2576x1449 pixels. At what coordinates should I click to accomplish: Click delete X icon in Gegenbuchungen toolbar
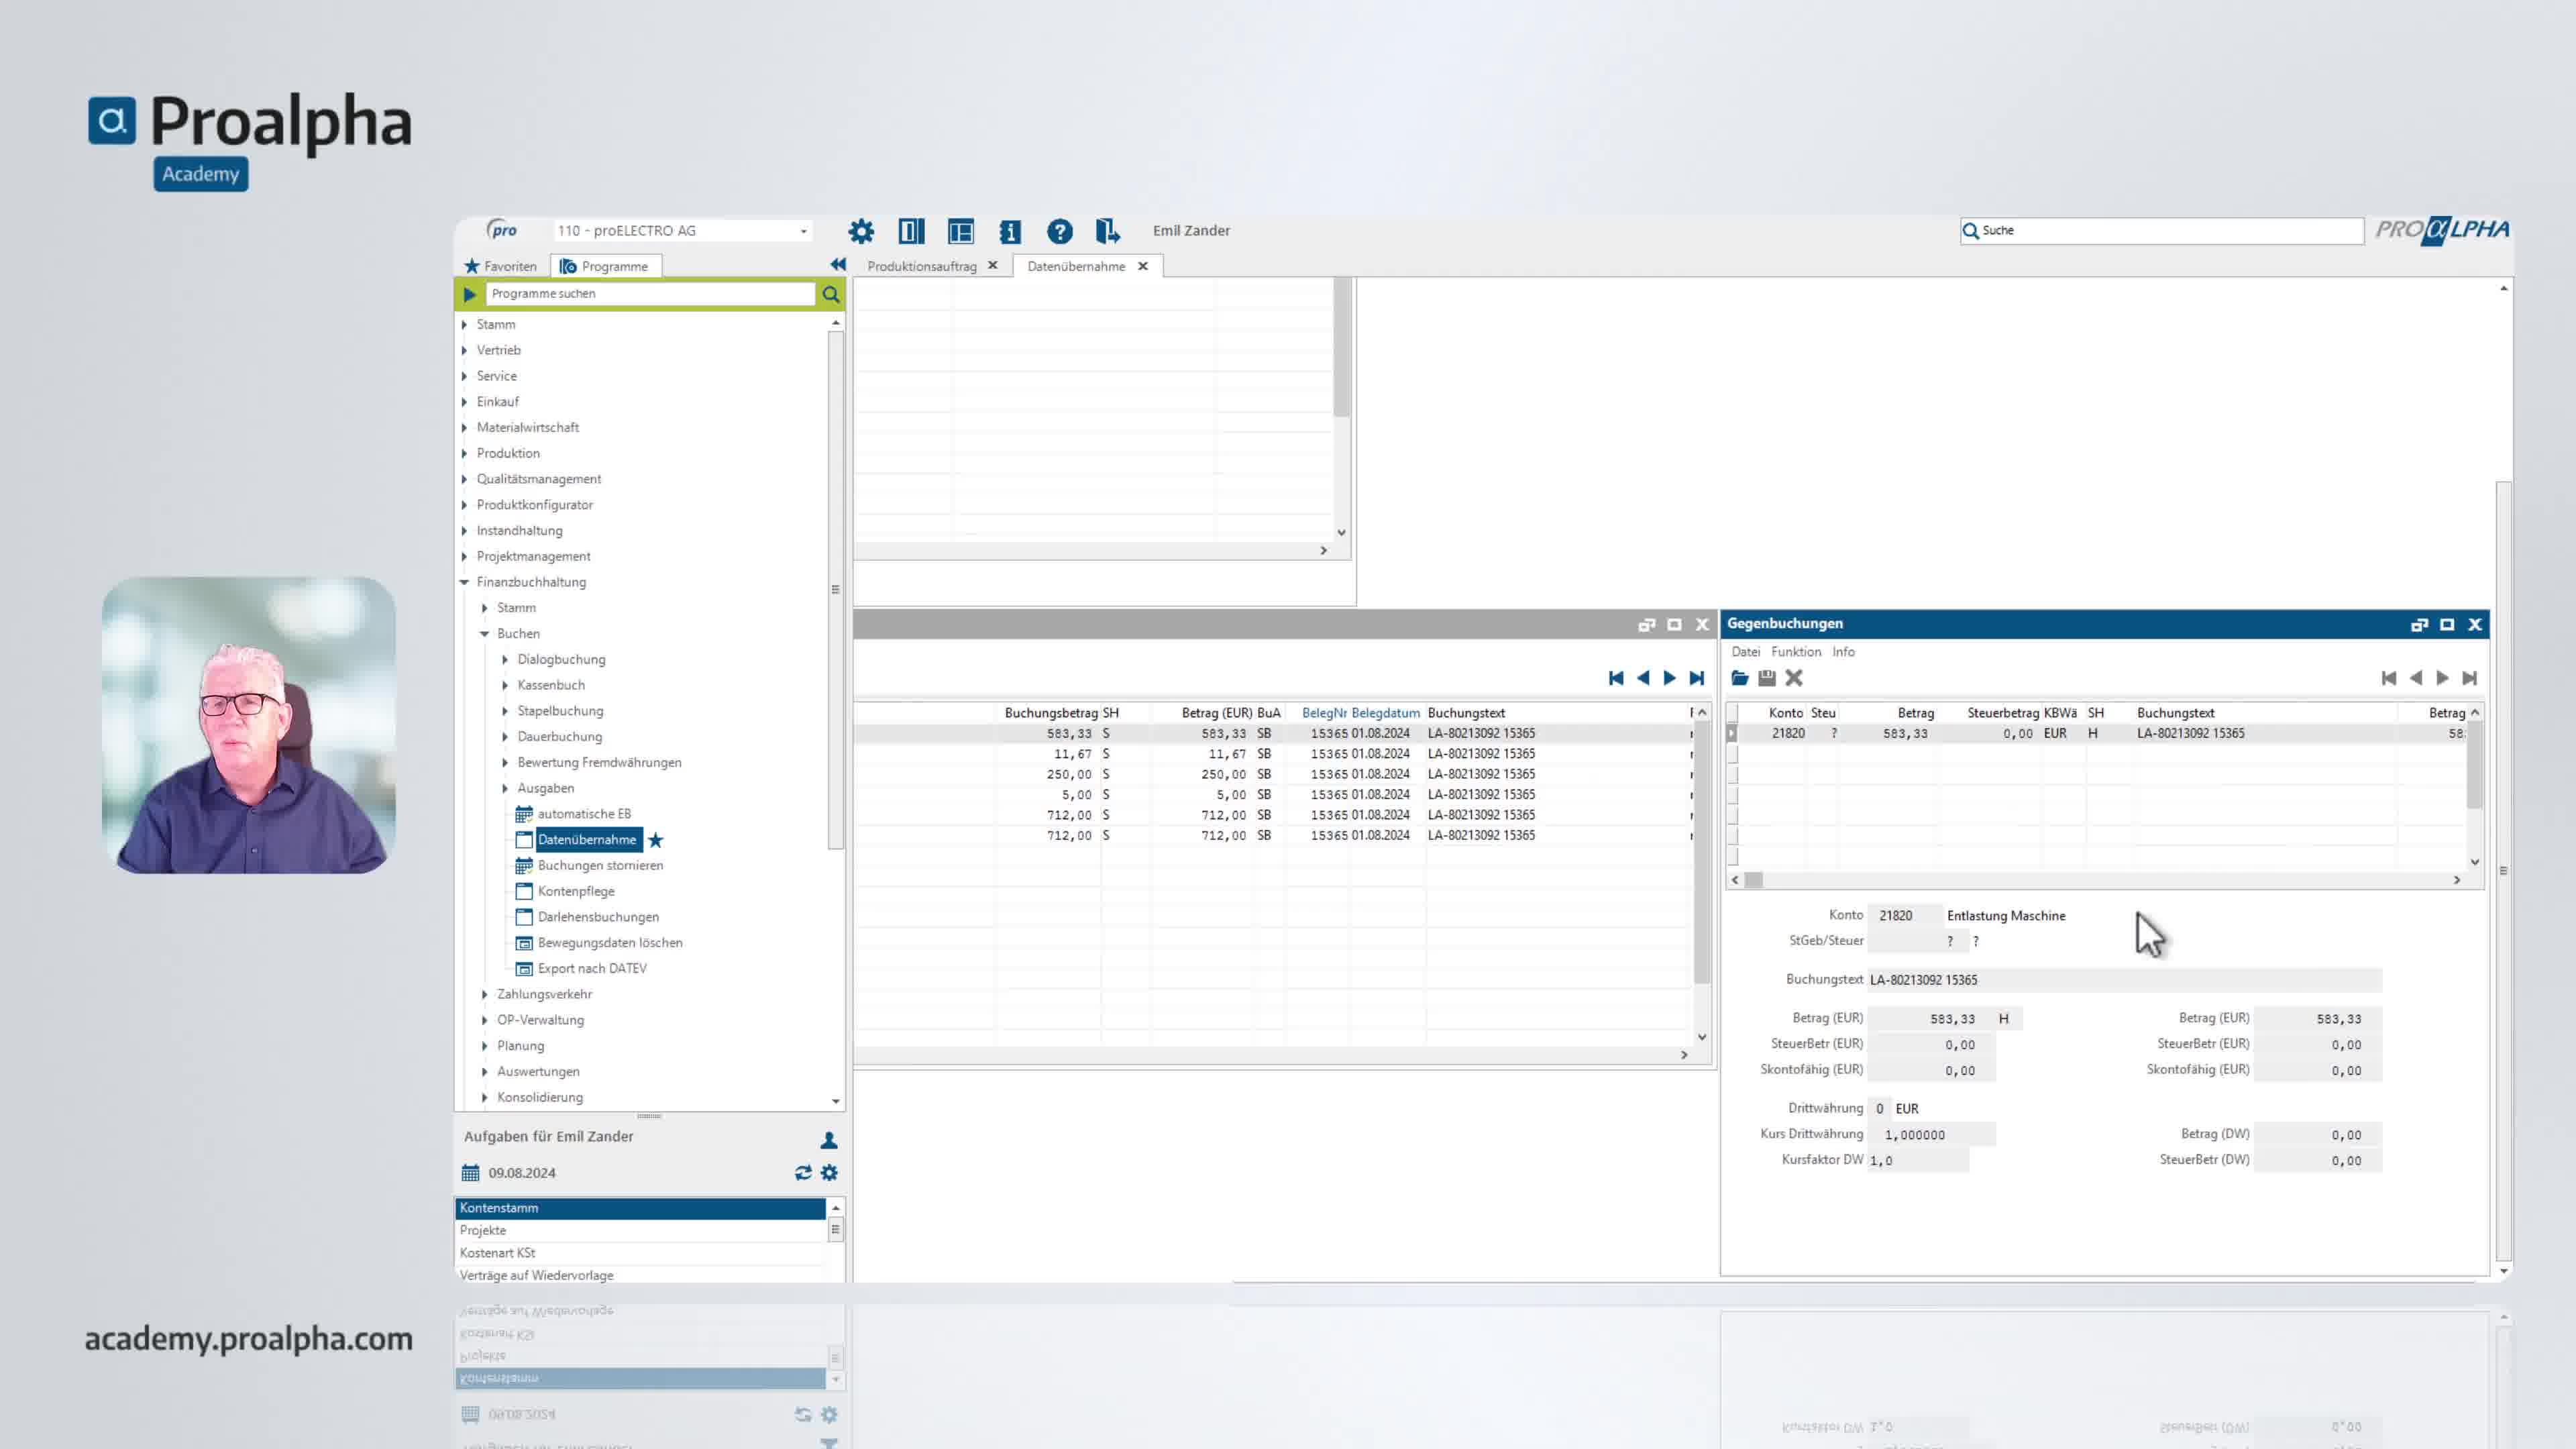tap(1794, 678)
